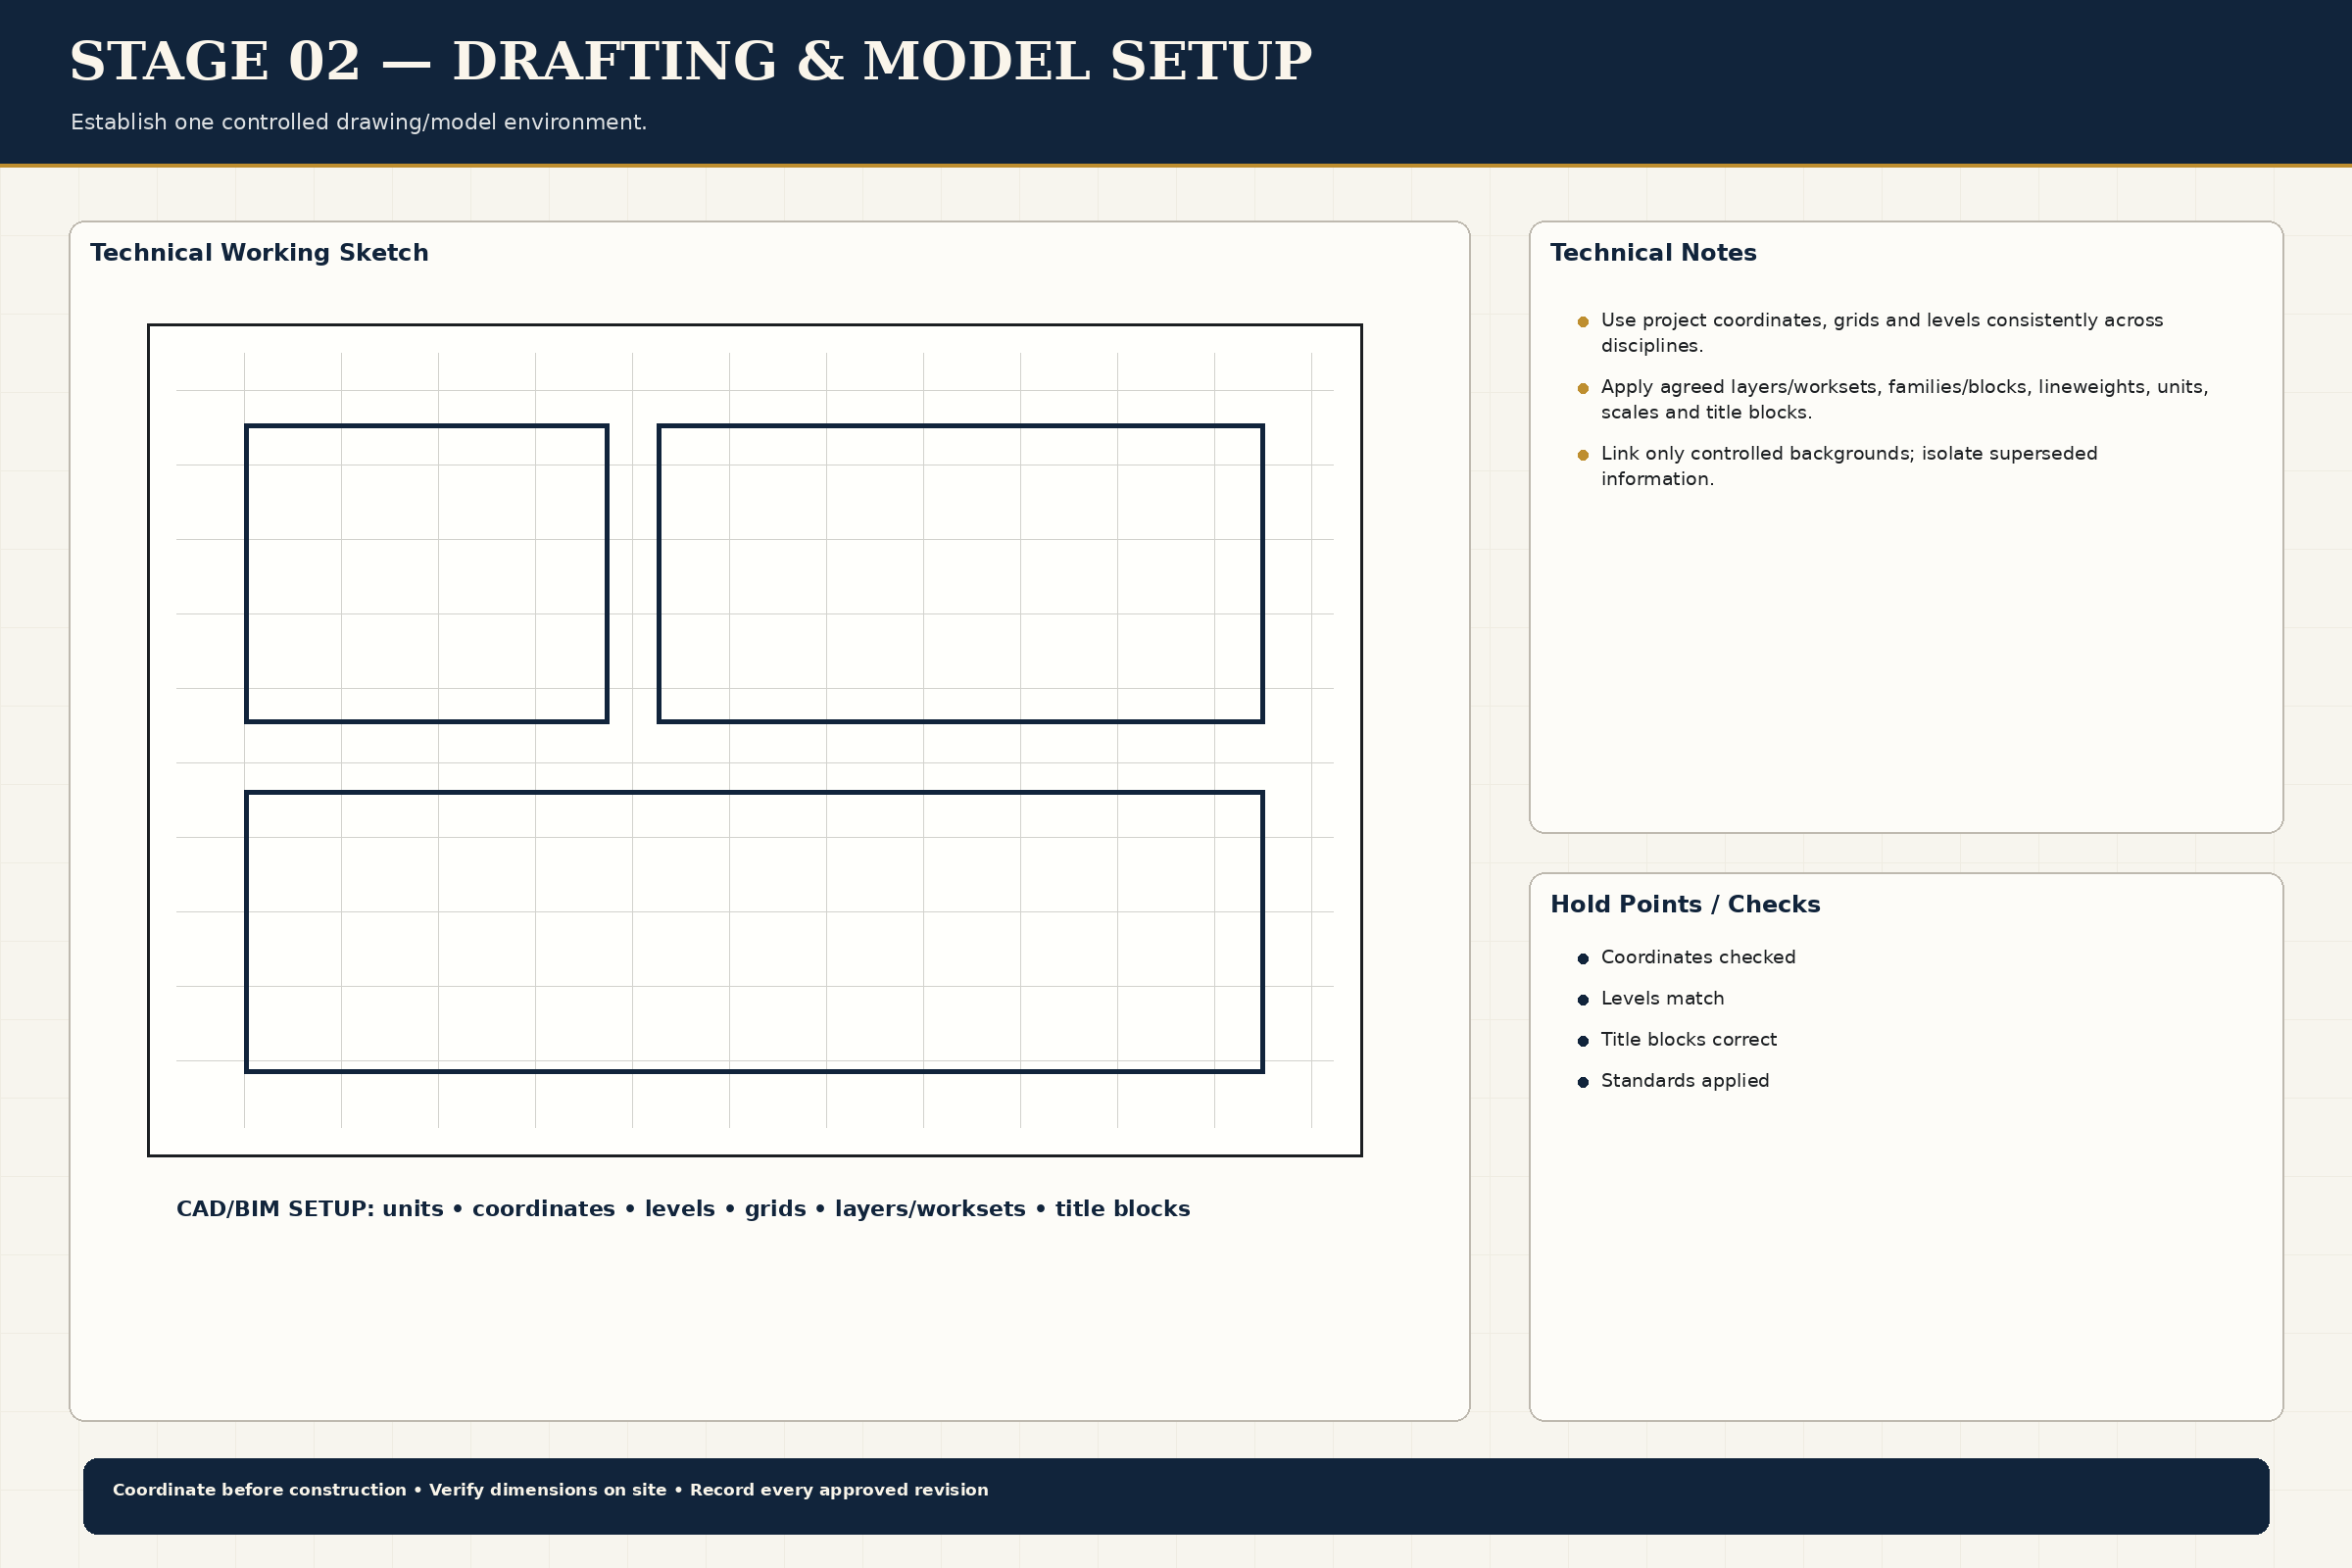Select note "Apply agreed layers/worksets, families/blocks…"
Viewport: 2352px width, 1568px height.
tap(1904, 399)
